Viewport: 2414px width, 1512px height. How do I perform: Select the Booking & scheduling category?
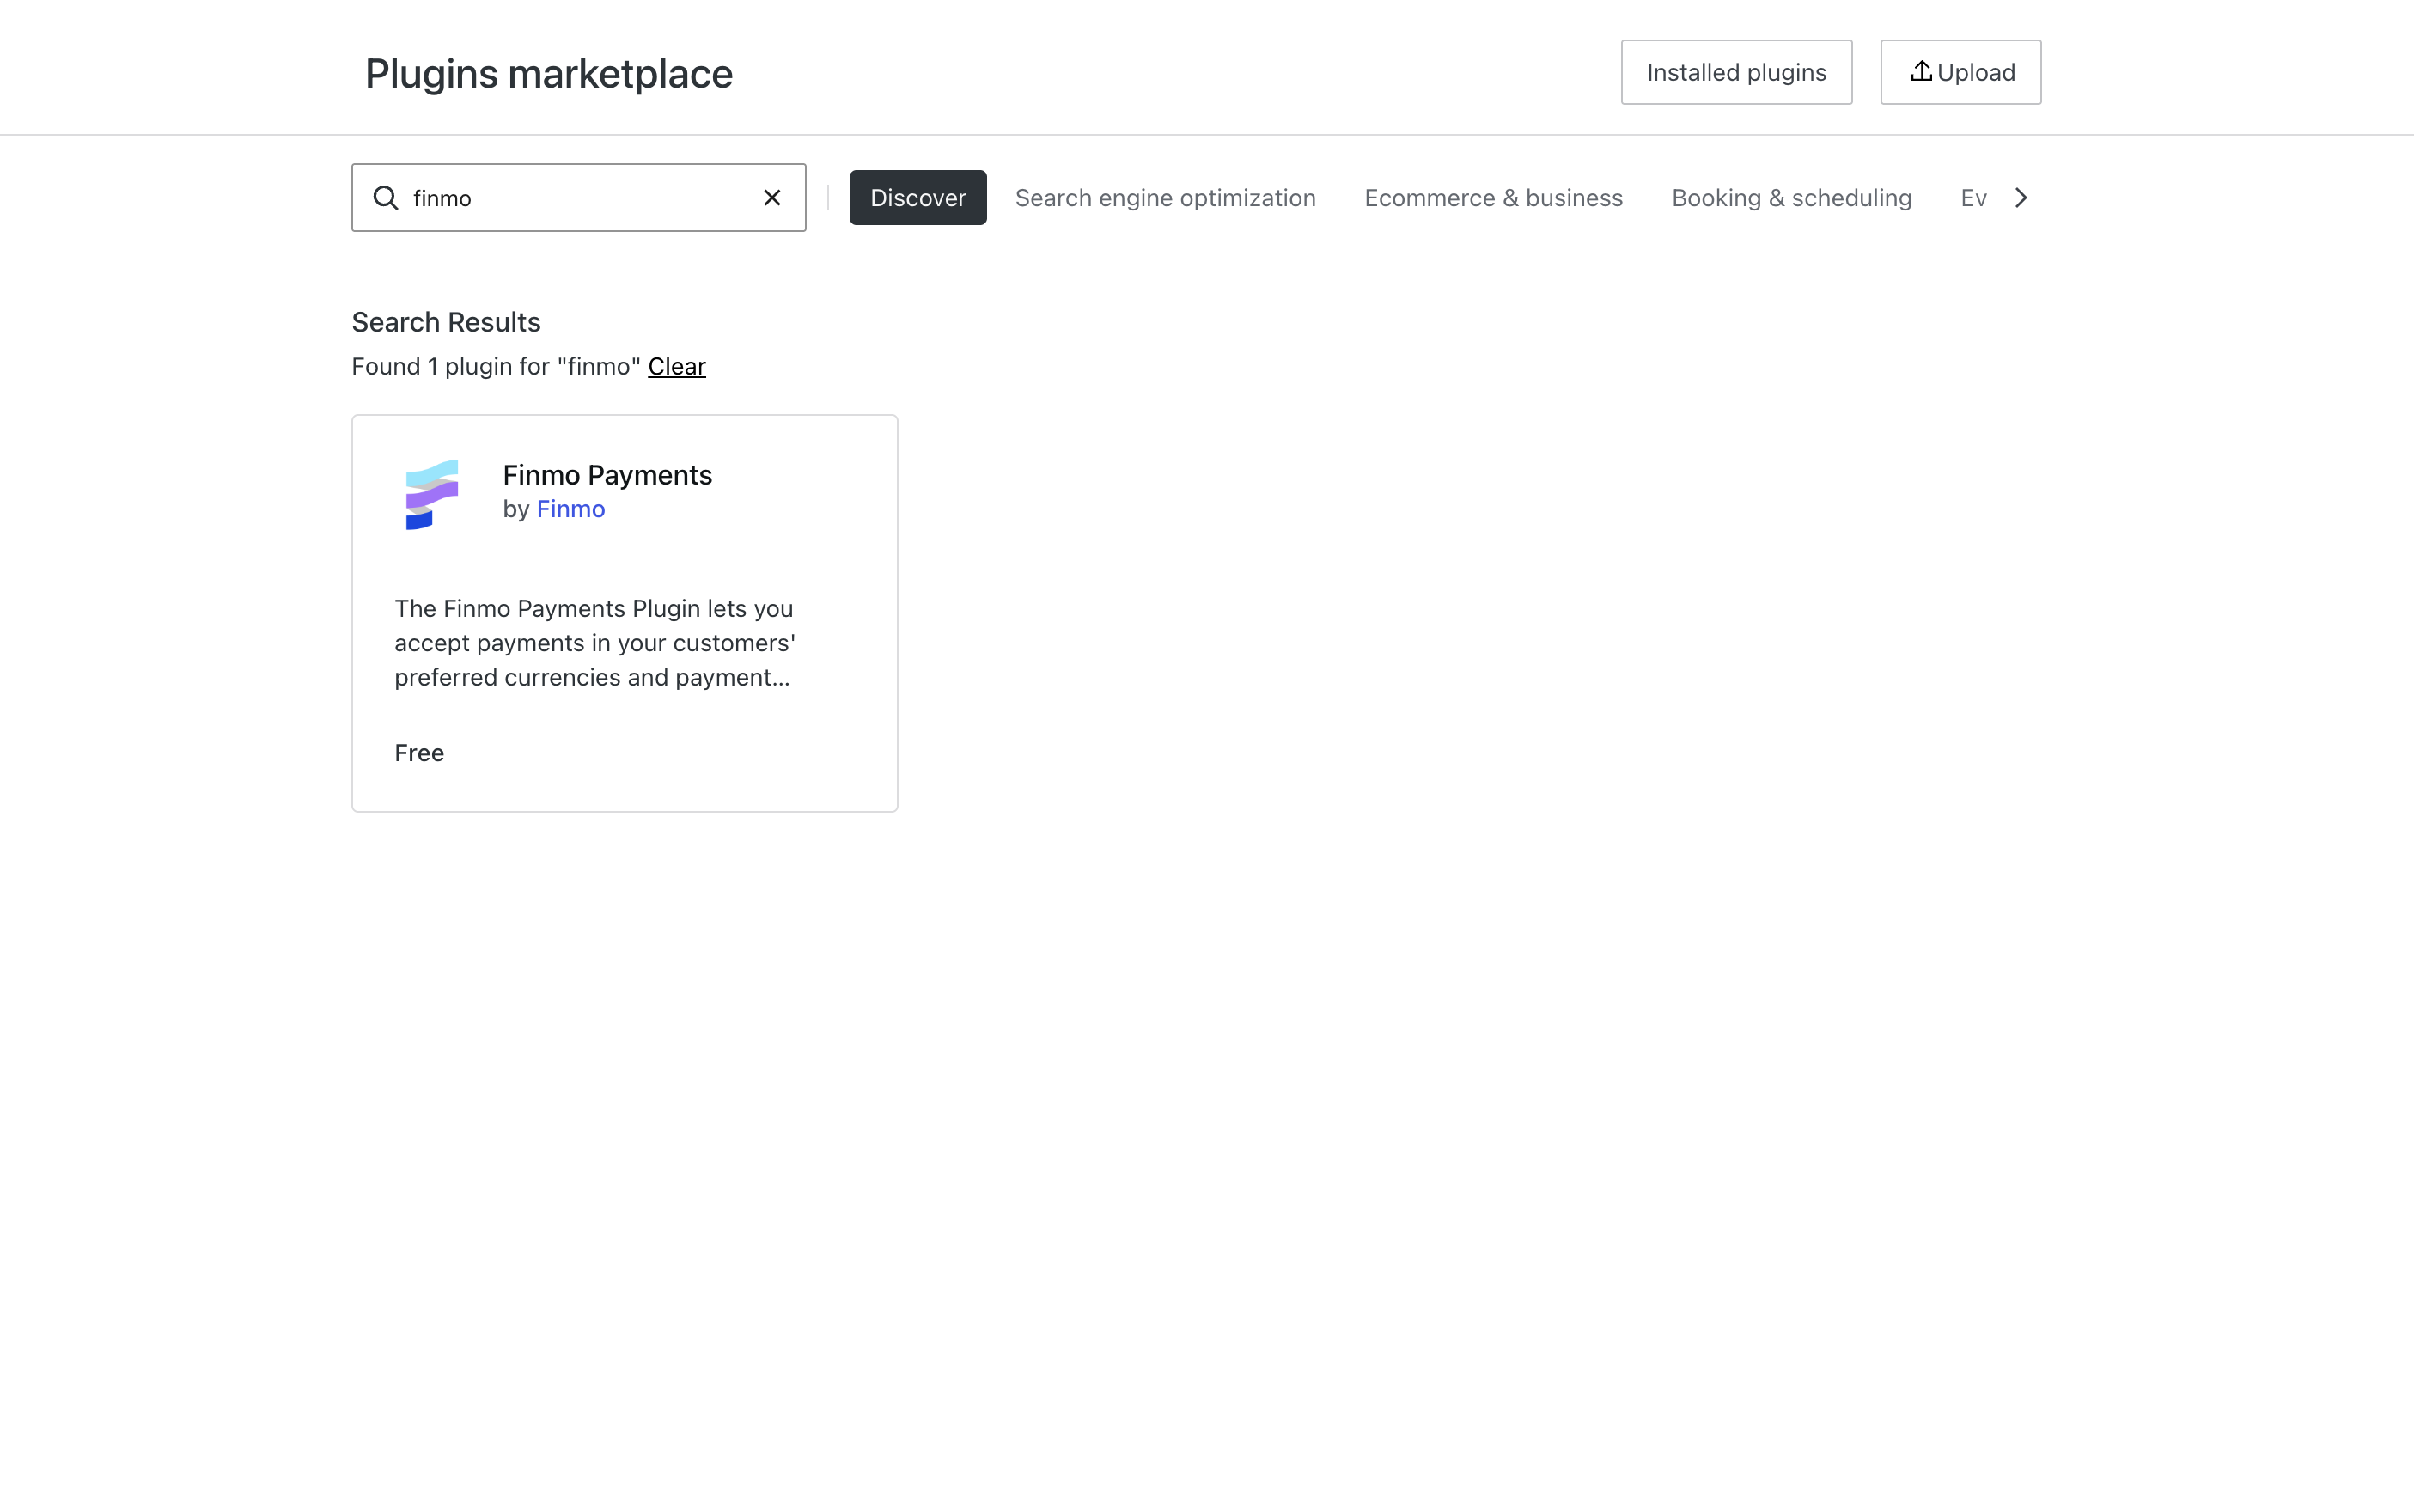[x=1791, y=198]
